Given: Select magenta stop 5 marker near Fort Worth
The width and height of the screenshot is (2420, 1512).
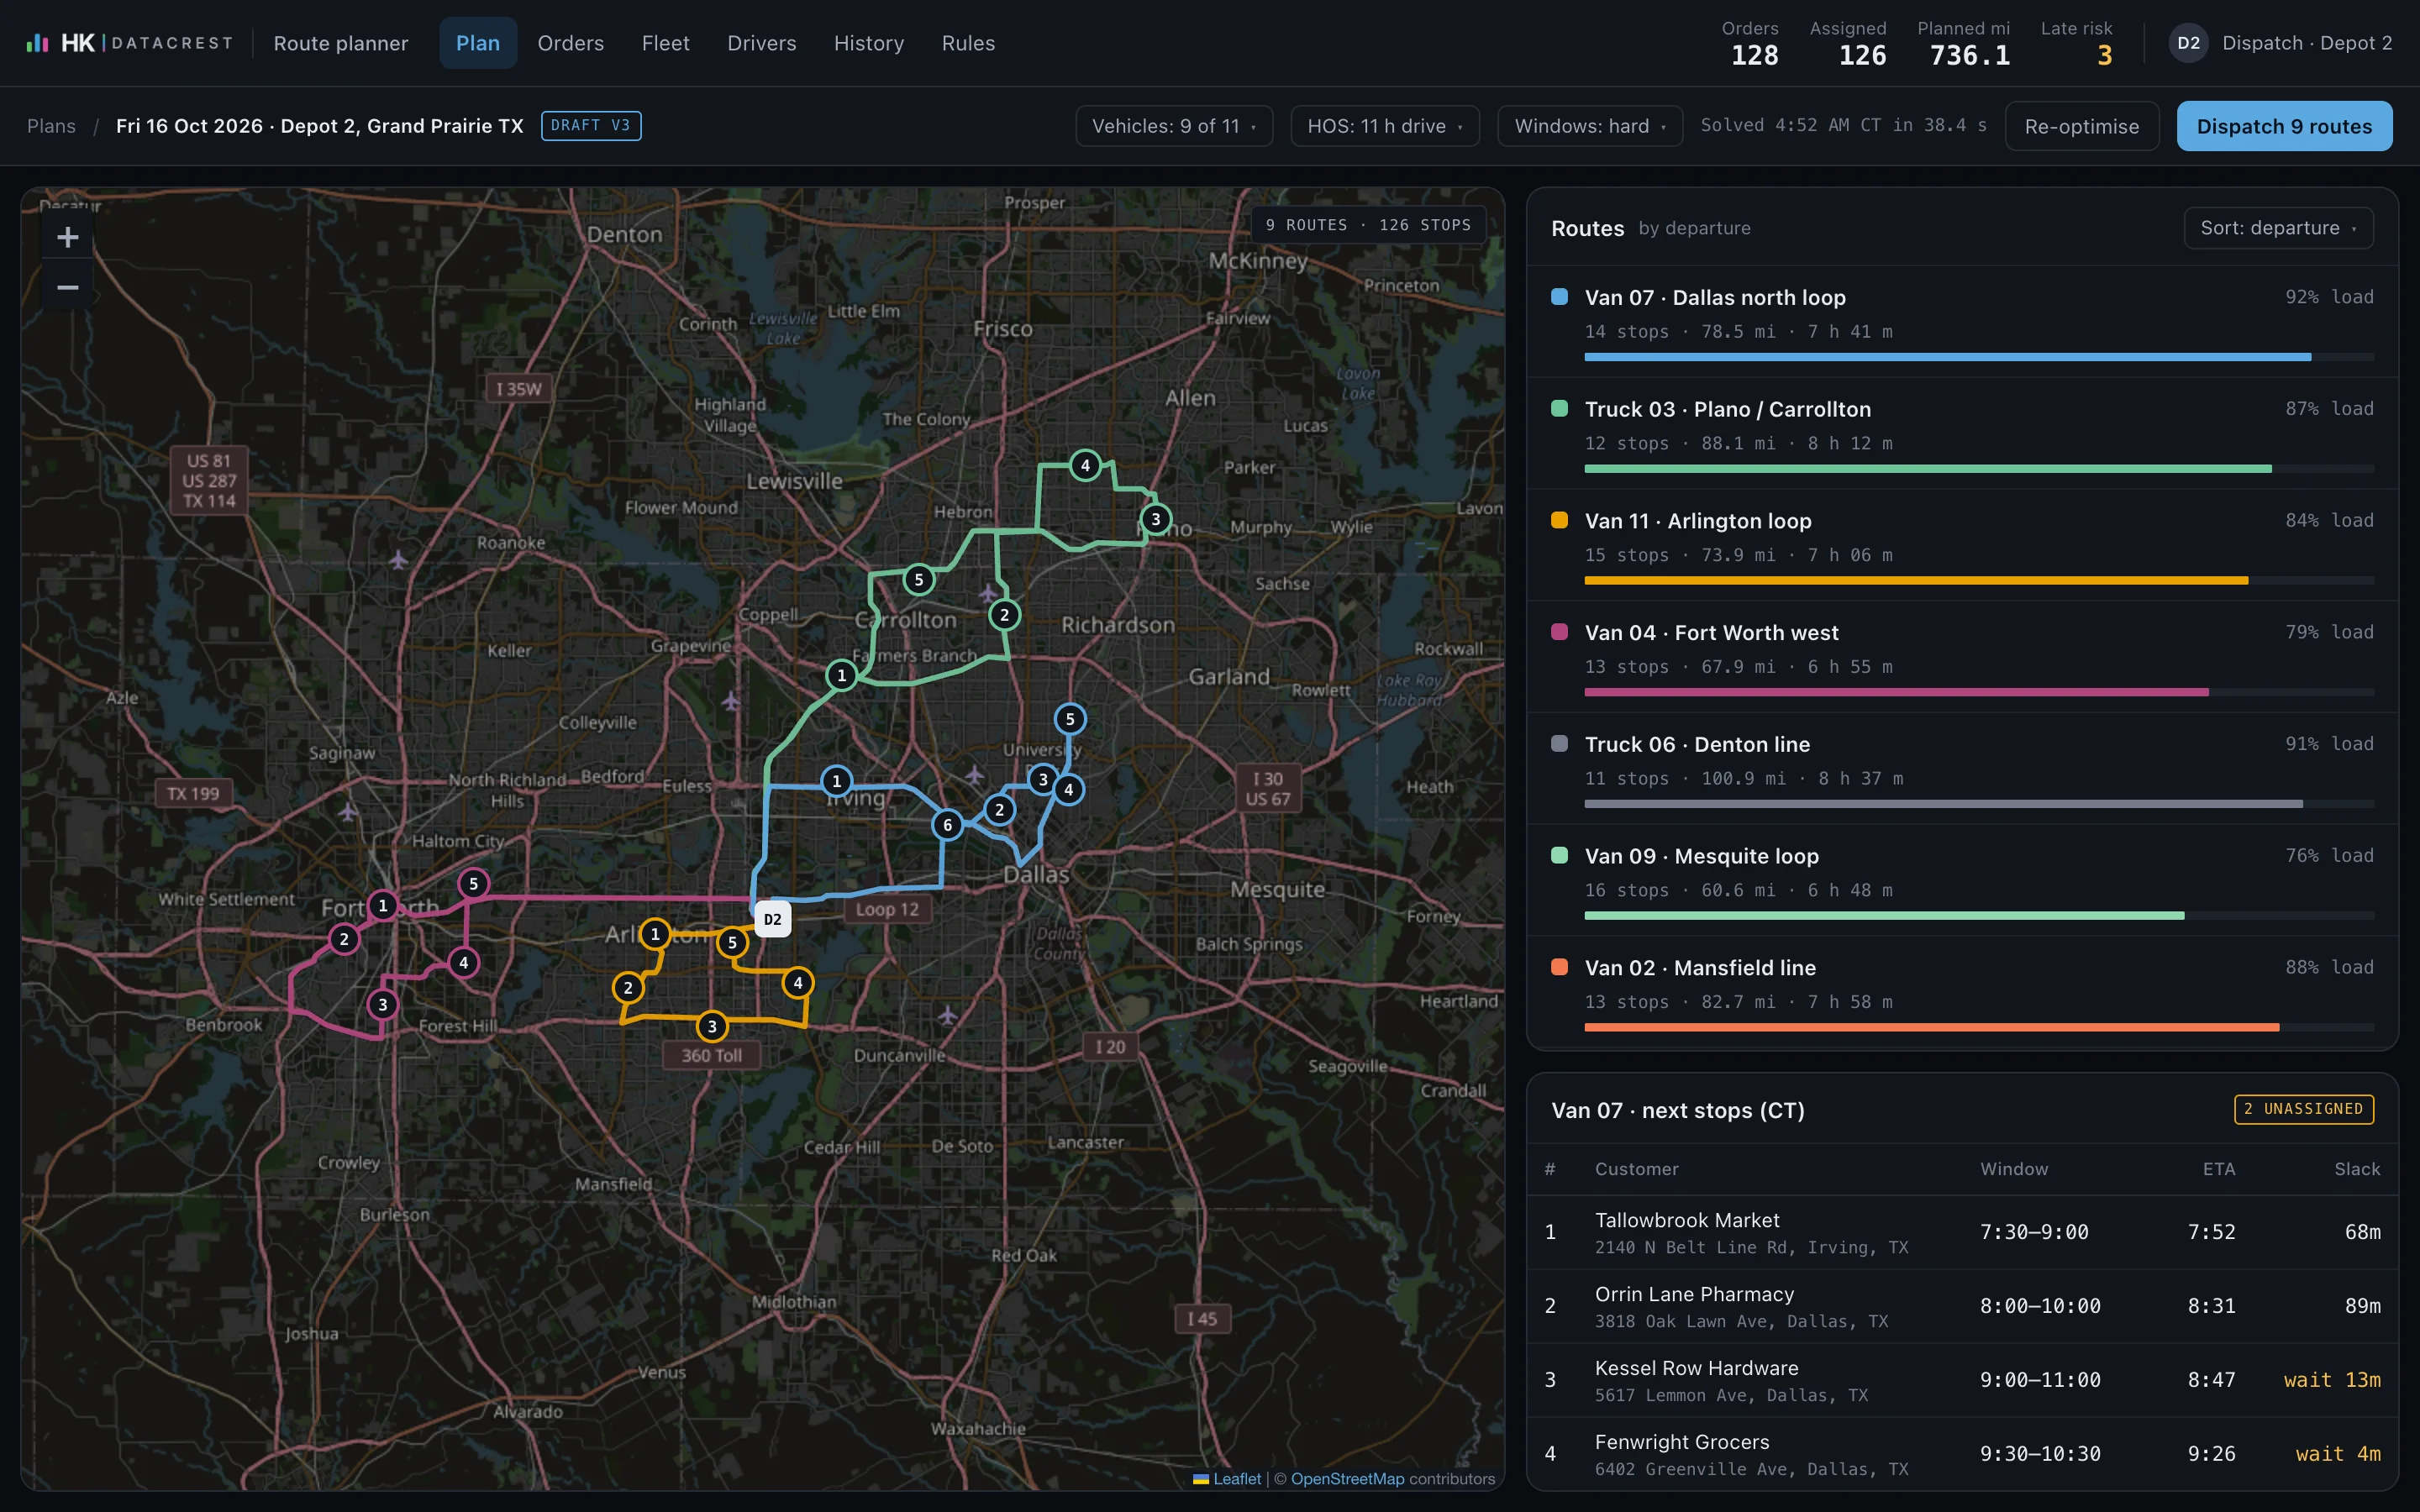Looking at the screenshot, I should tap(474, 884).
